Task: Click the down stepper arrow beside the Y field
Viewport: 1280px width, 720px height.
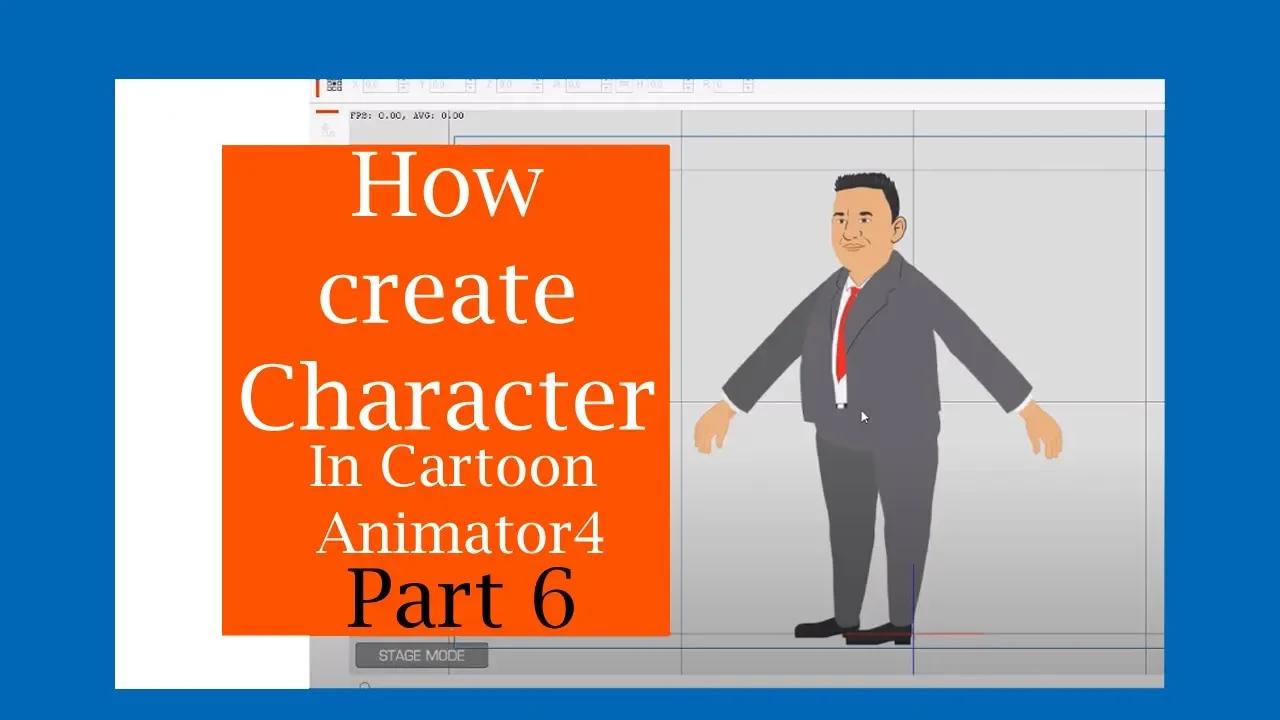Action: 470,89
